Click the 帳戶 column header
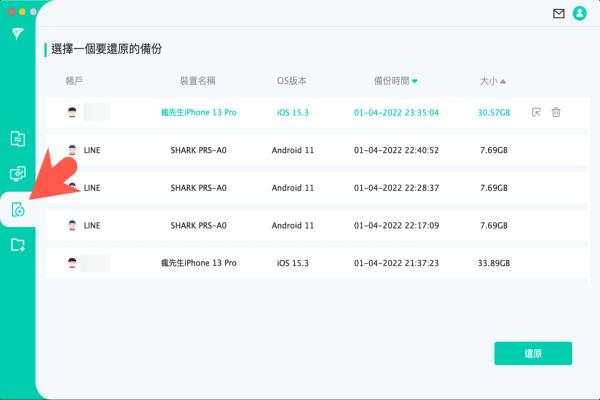The image size is (600, 400). (74, 80)
